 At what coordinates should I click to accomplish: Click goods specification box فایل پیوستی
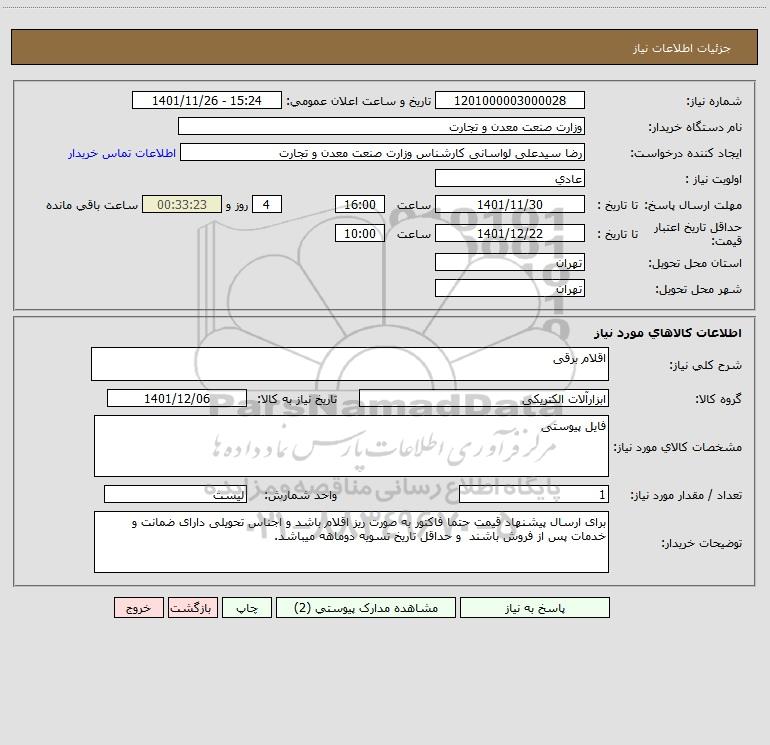351,446
